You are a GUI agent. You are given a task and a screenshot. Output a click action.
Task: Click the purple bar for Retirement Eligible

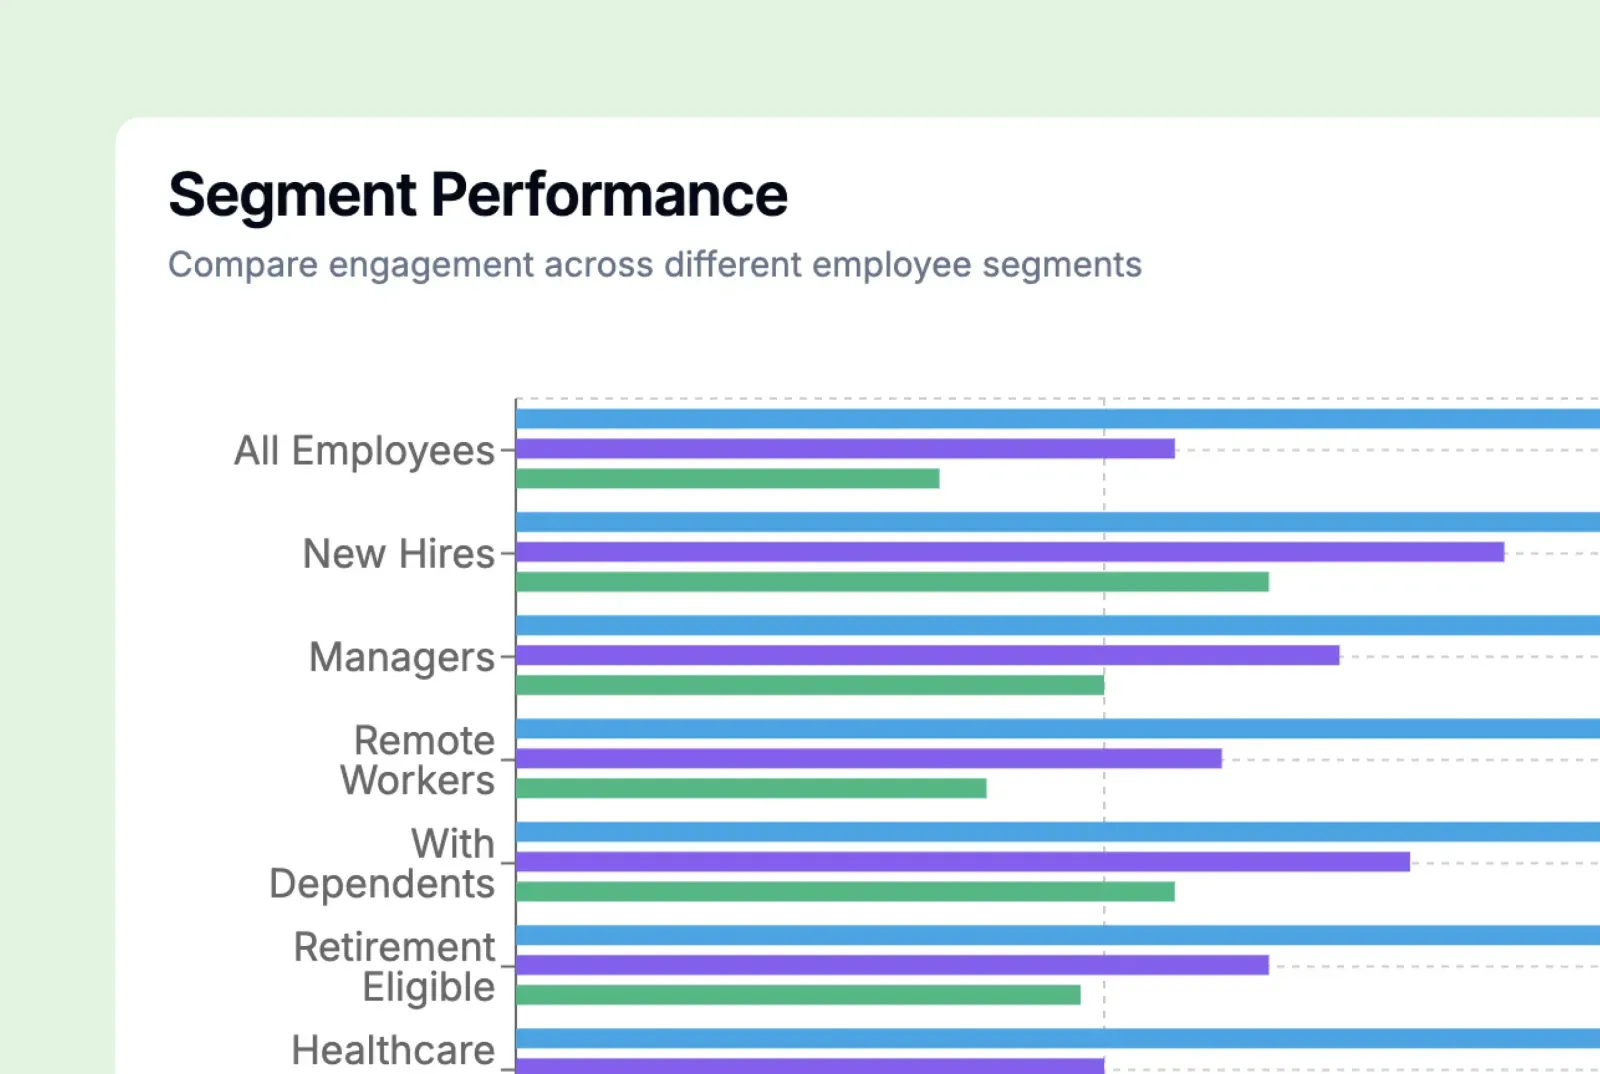pos(892,965)
